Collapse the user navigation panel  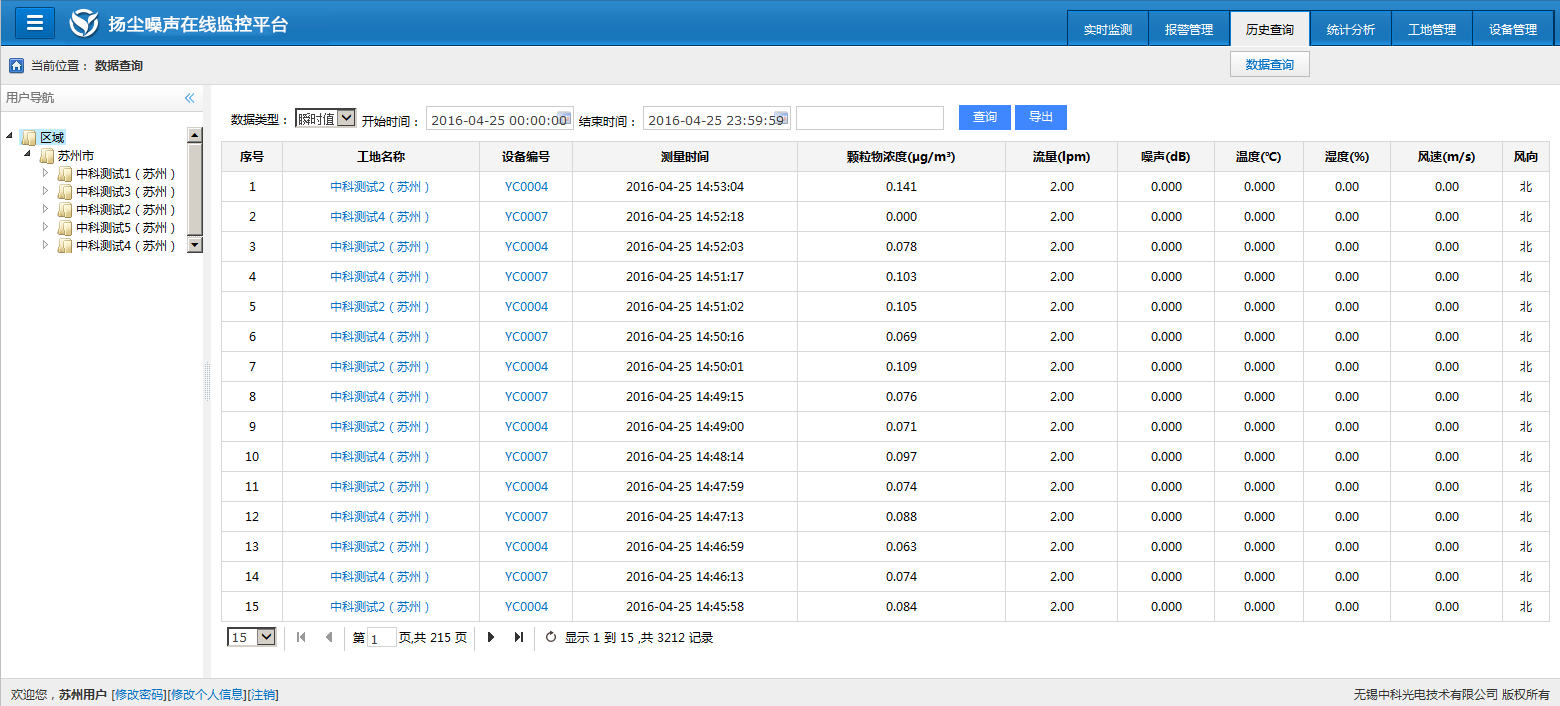tap(189, 98)
